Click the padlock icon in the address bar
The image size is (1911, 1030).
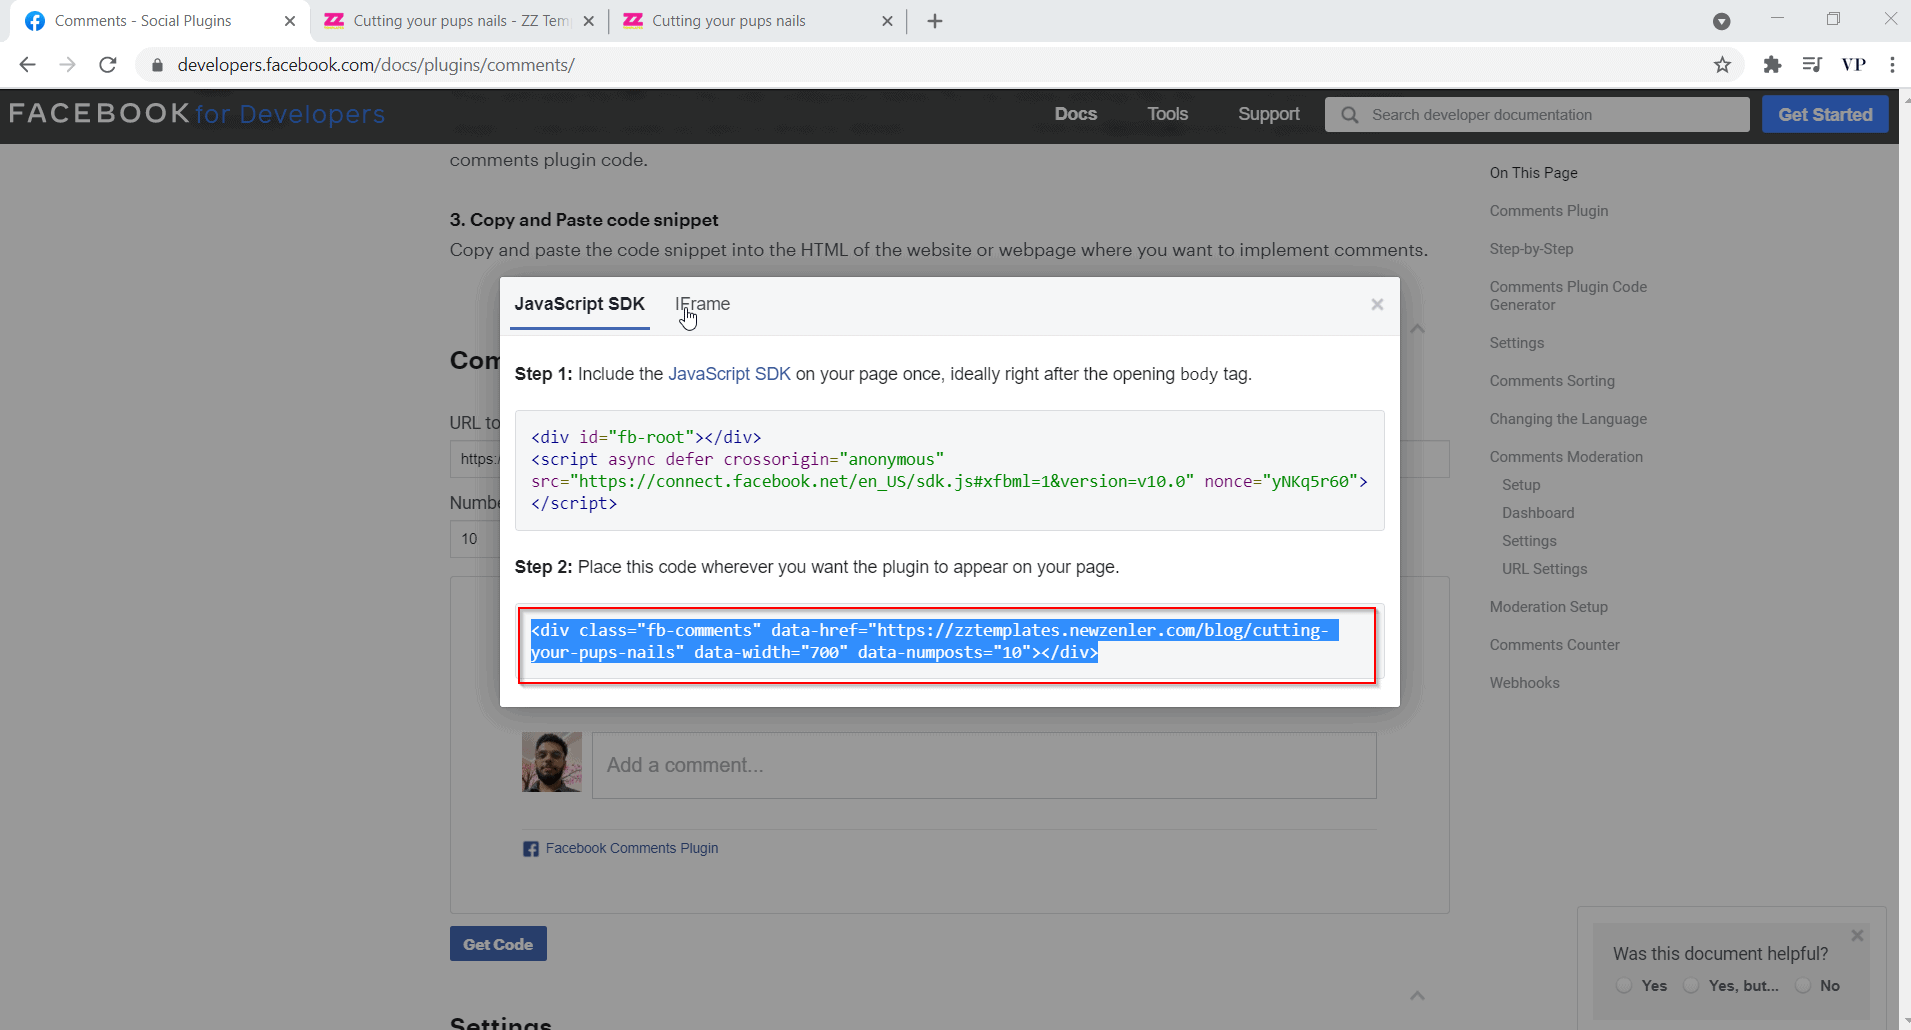click(x=157, y=64)
